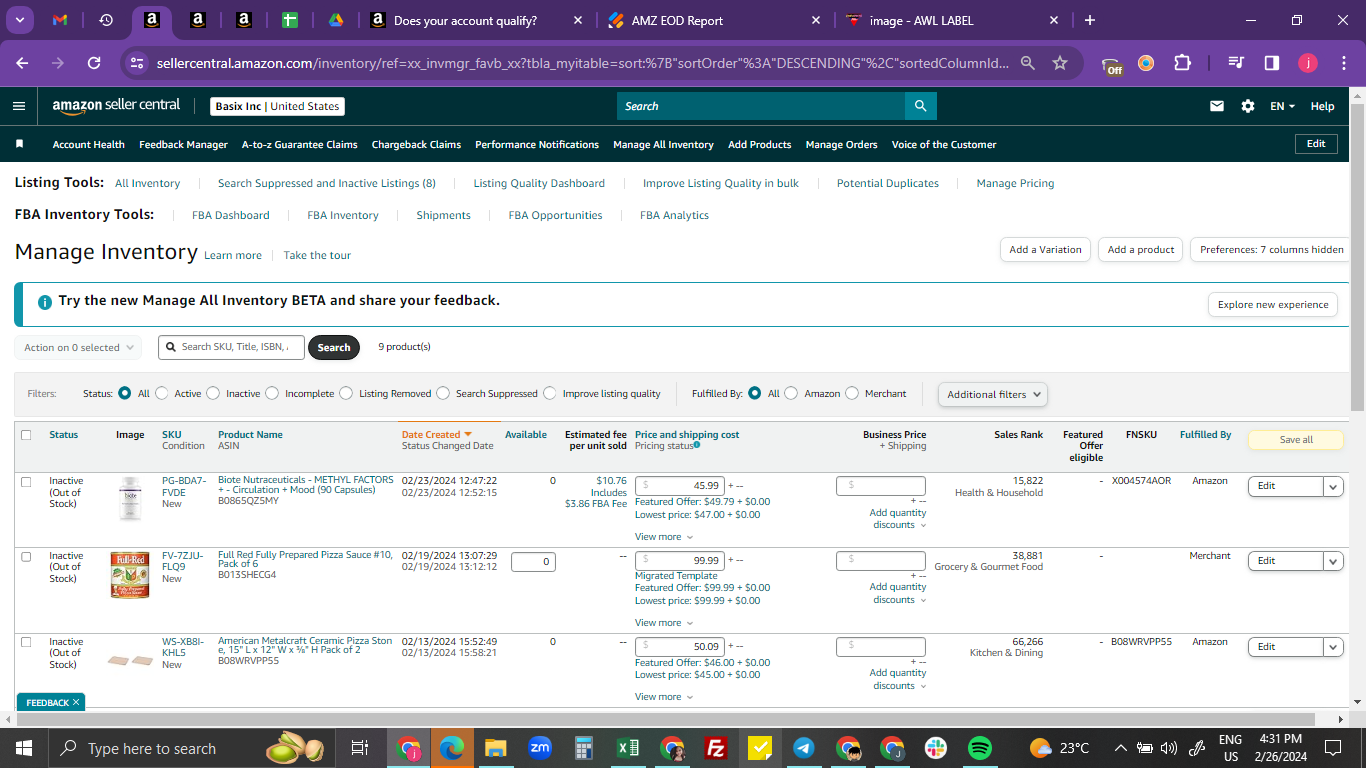Click the Add a product button
1366x768 pixels.
(x=1141, y=250)
